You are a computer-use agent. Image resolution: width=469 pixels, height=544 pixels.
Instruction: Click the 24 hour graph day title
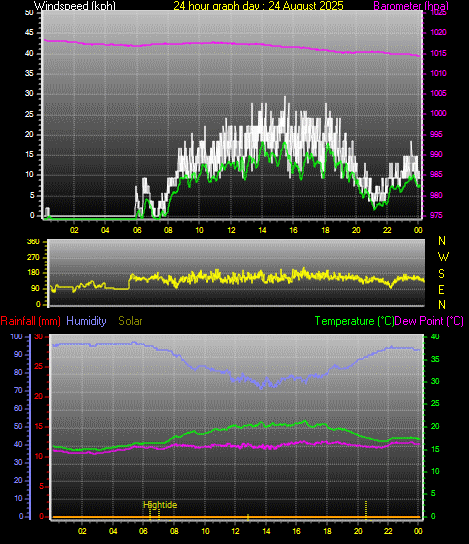click(x=258, y=6)
